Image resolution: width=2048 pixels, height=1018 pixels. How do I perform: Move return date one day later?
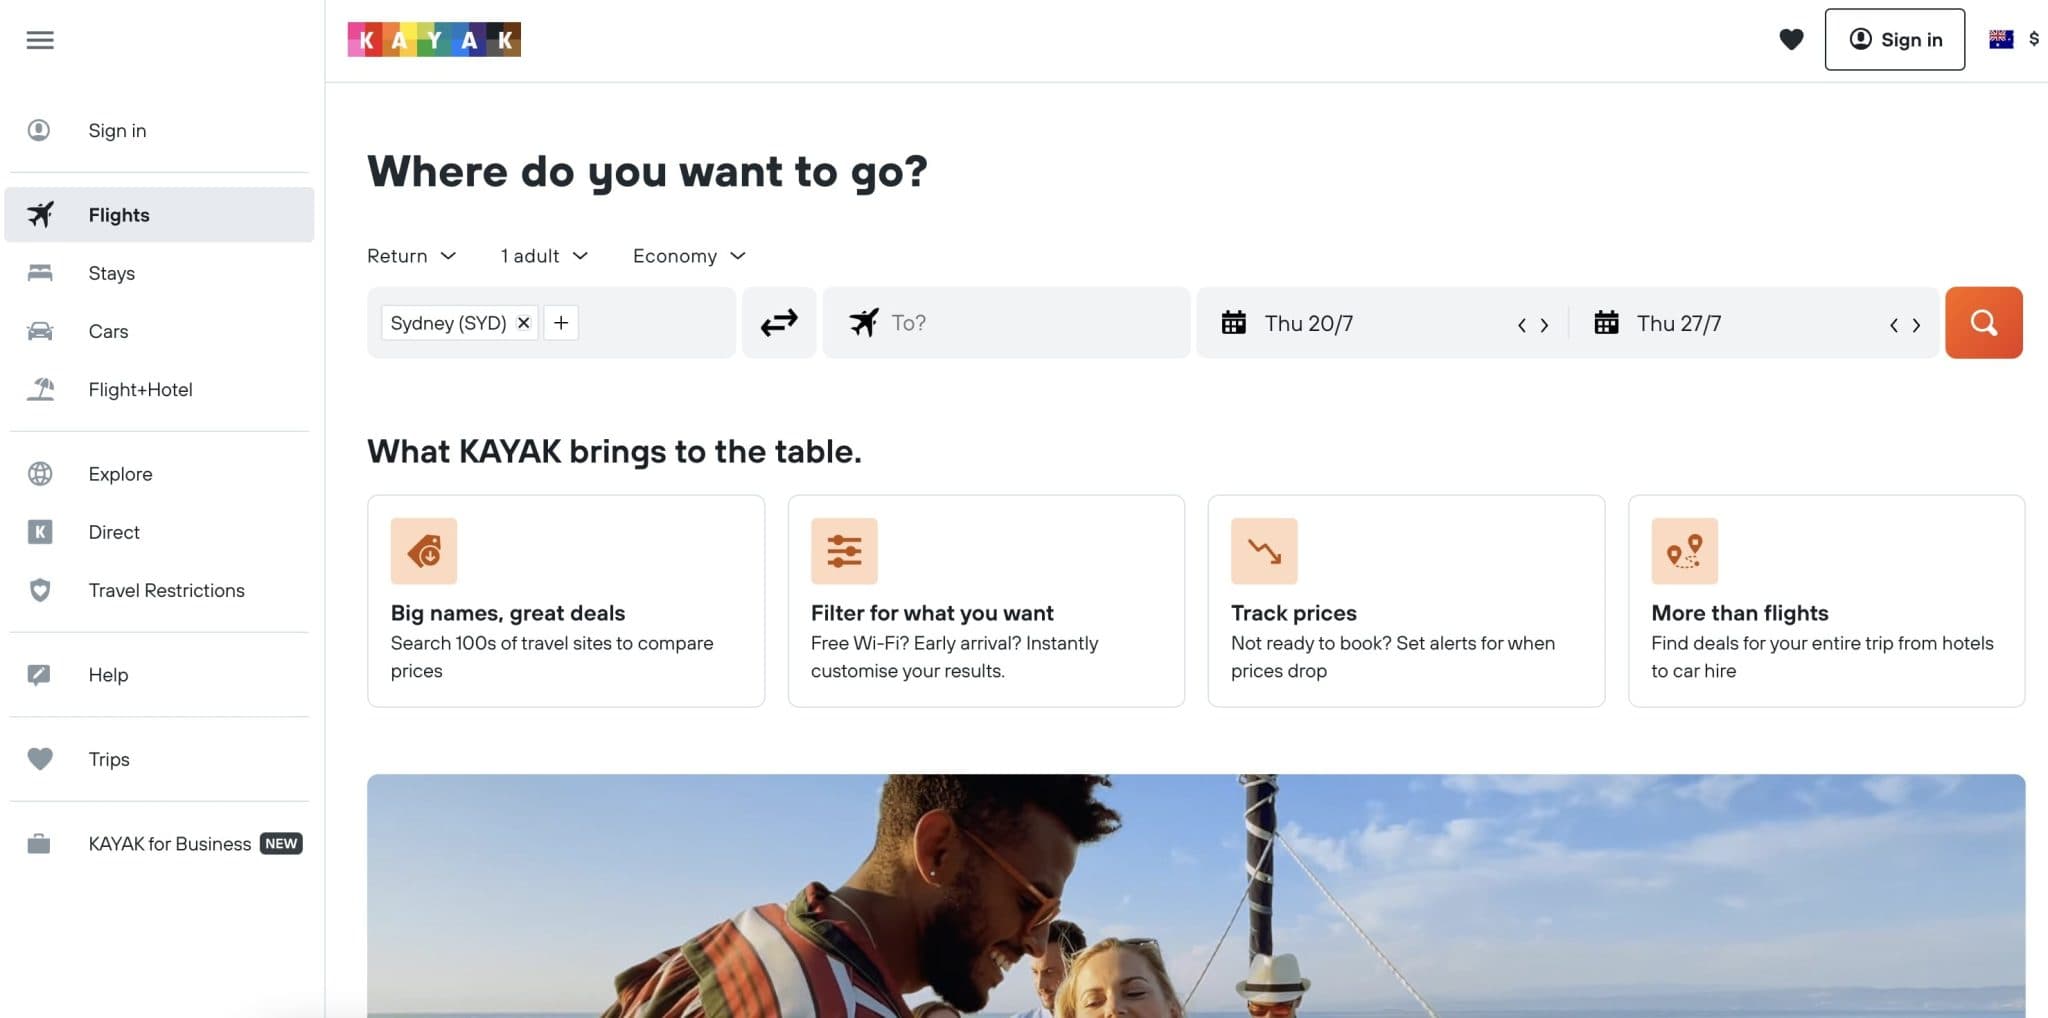[1916, 325]
